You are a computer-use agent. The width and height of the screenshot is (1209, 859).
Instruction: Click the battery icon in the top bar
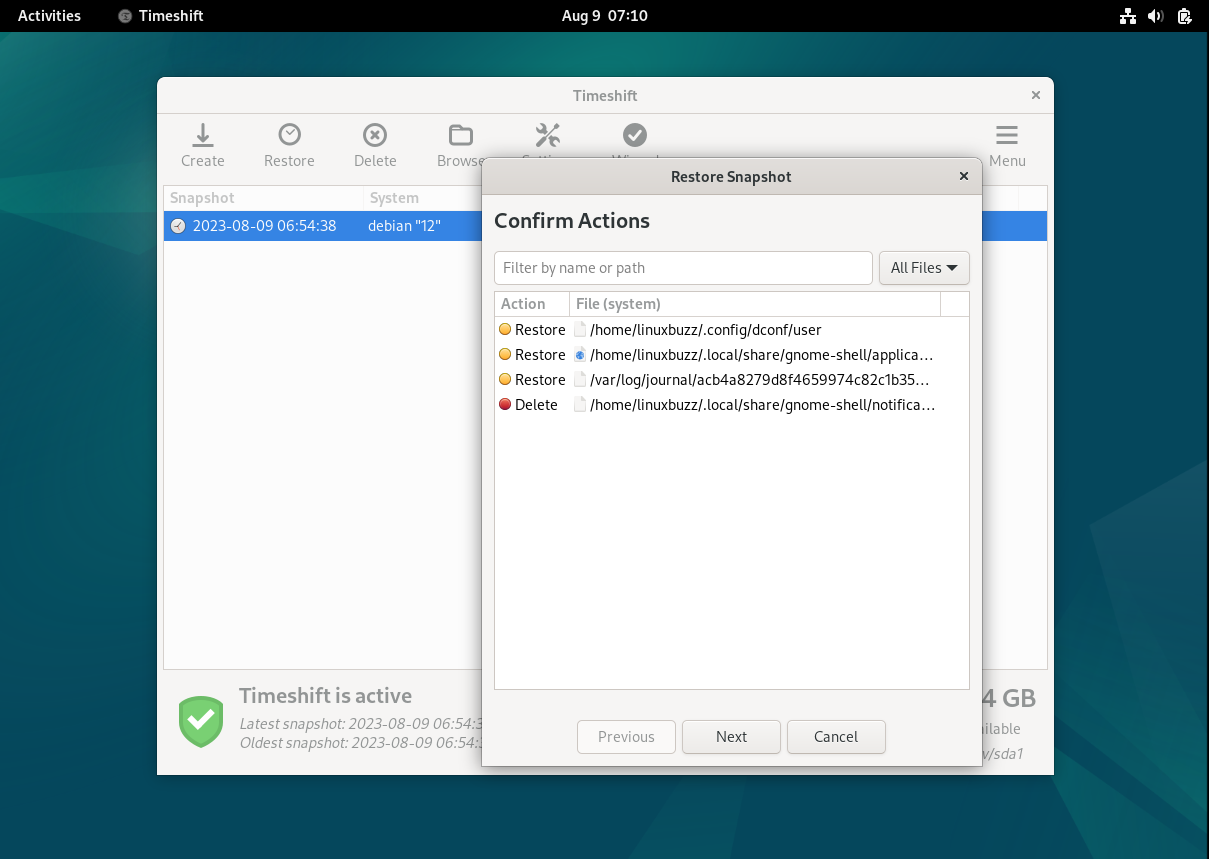point(1184,16)
